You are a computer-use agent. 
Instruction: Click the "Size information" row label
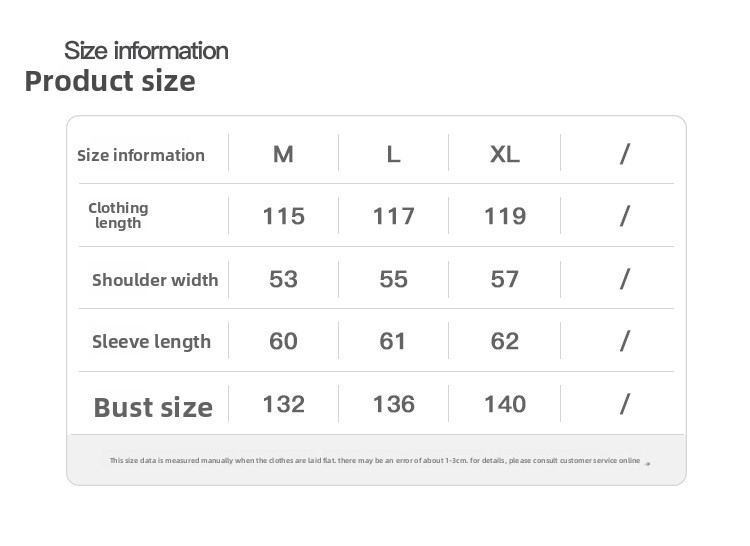(141, 155)
